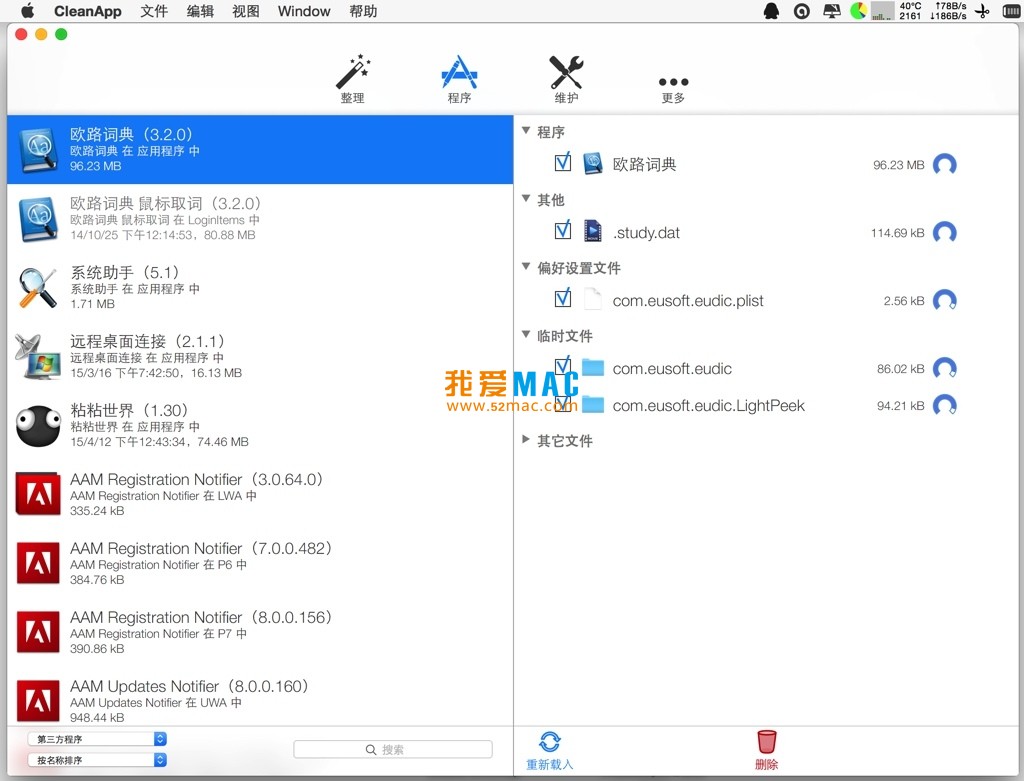1024x781 pixels.
Task: Select AAM Updates Notifier (8.0.0.160) row
Action: [260, 699]
